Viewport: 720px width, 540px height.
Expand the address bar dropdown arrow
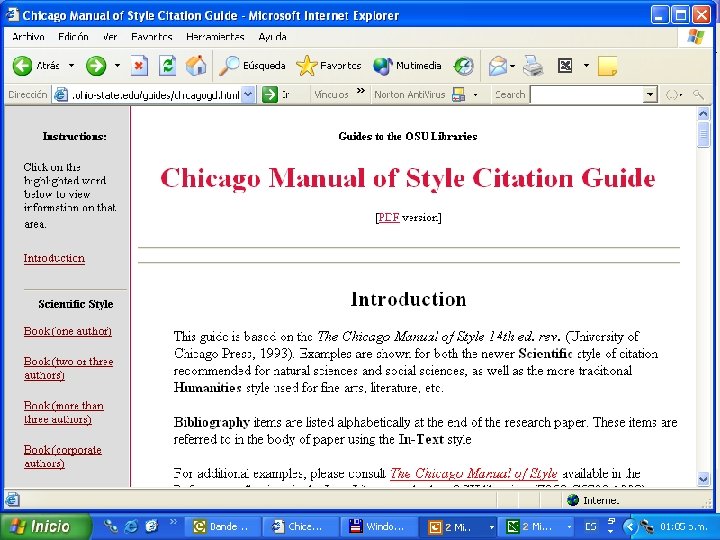tap(248, 95)
